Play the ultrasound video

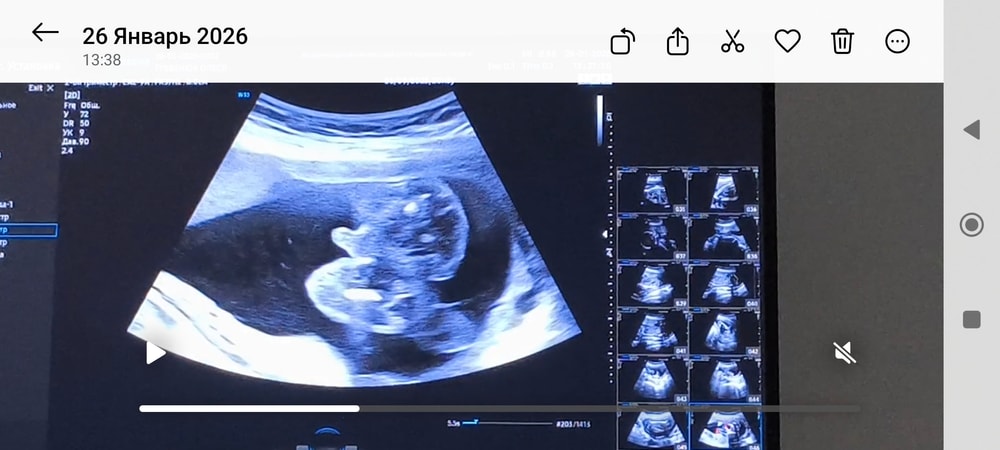point(155,352)
